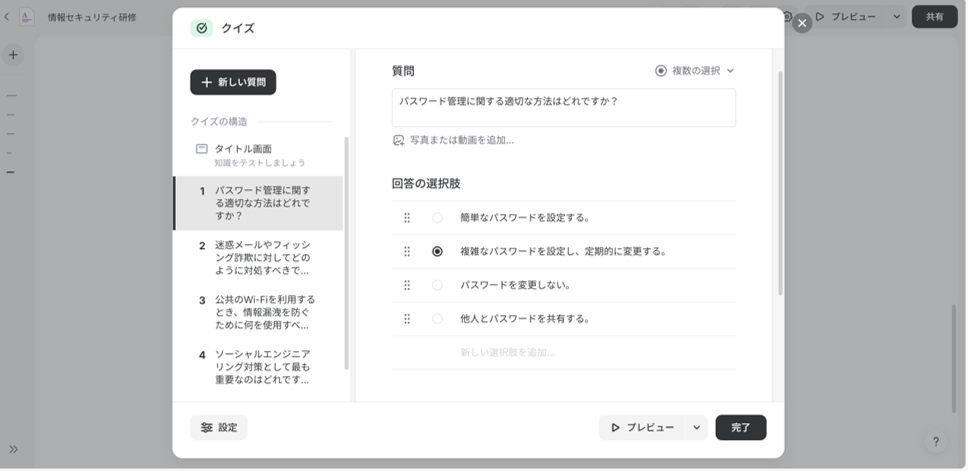Click the quiz checkmark icon in dialog header
This screenshot has height=471, width=968.
(x=201, y=28)
